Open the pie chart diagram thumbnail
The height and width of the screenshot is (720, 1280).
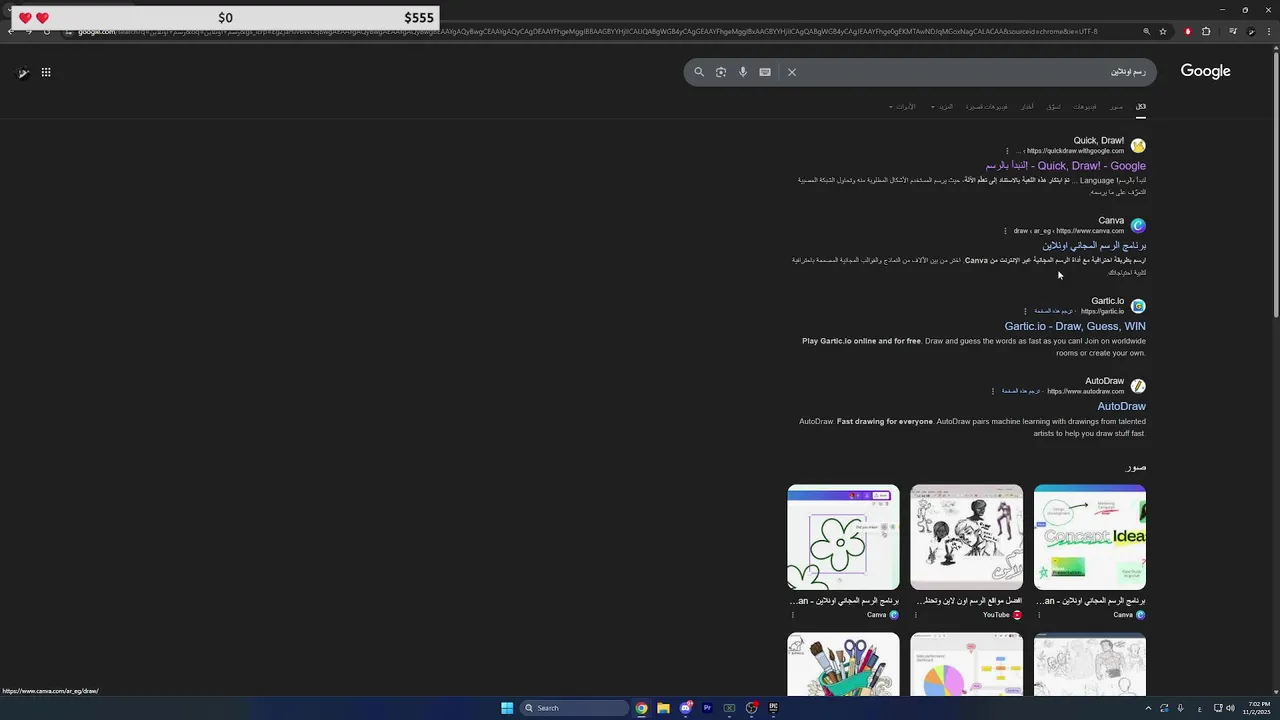pos(966,665)
